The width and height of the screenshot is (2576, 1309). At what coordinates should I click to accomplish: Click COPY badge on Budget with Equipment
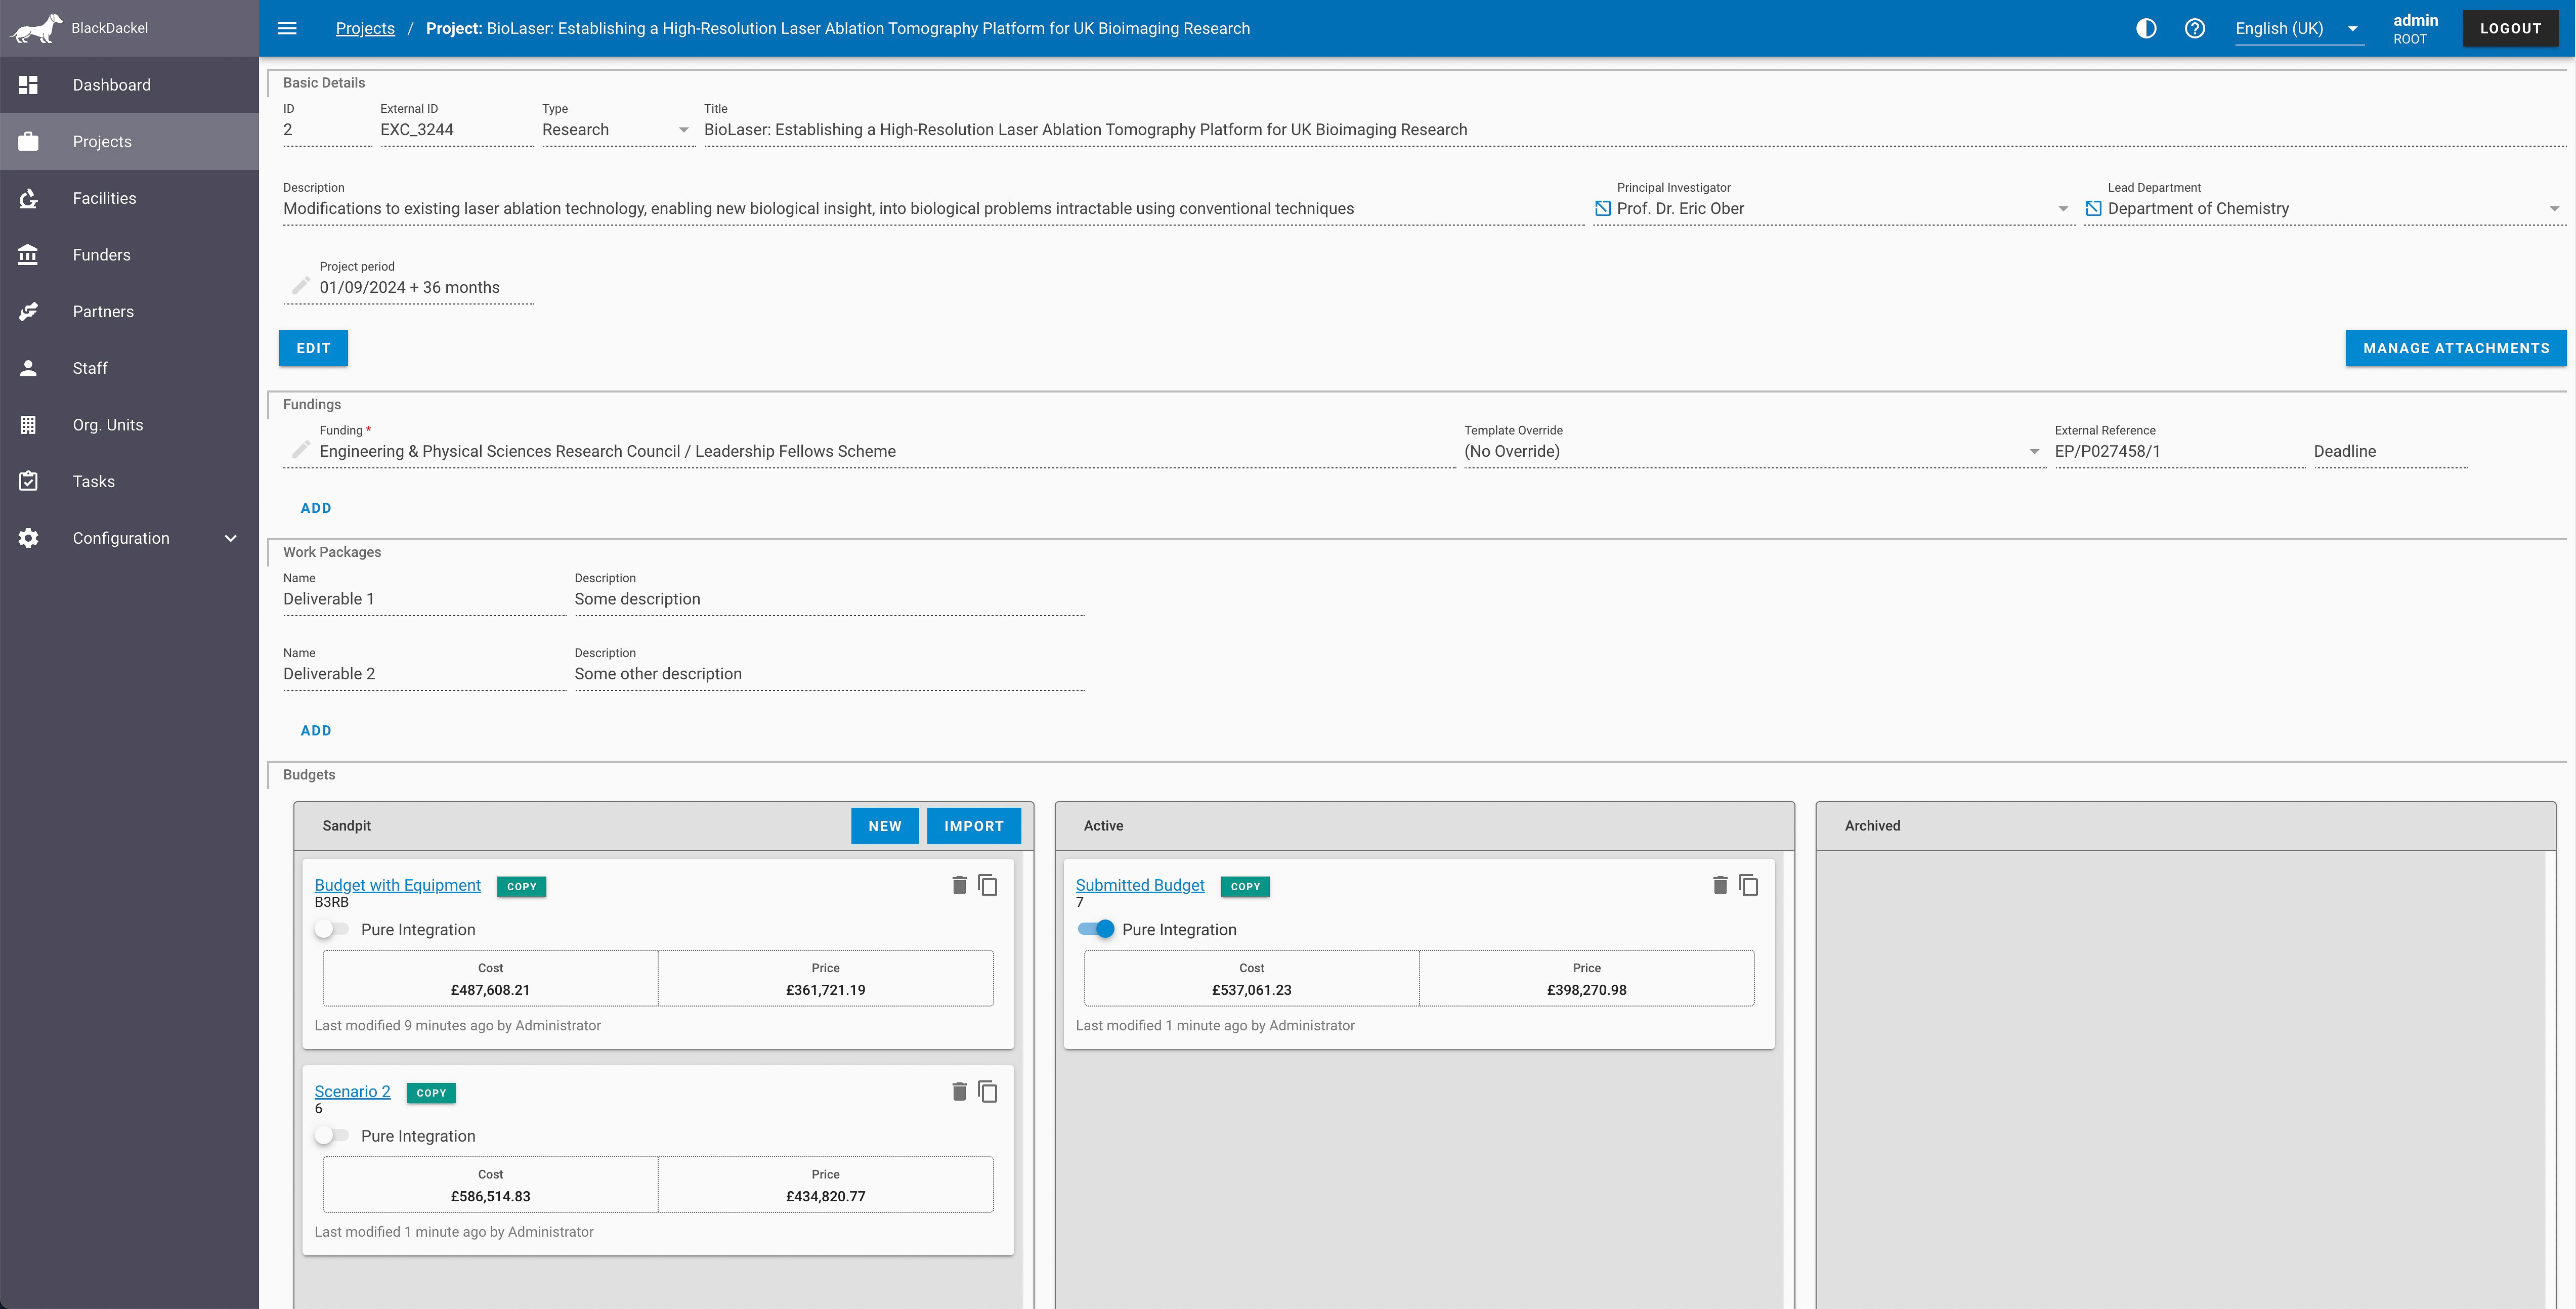click(x=522, y=886)
